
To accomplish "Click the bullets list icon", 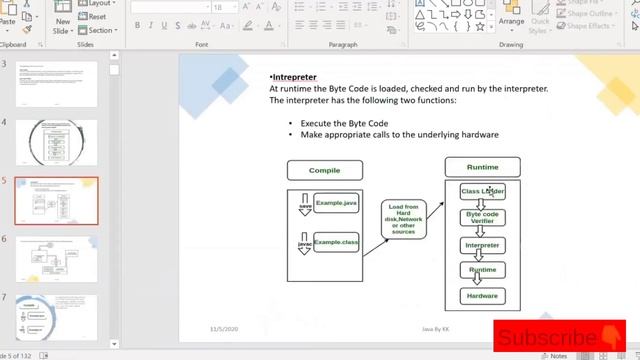I will (299, 6).
